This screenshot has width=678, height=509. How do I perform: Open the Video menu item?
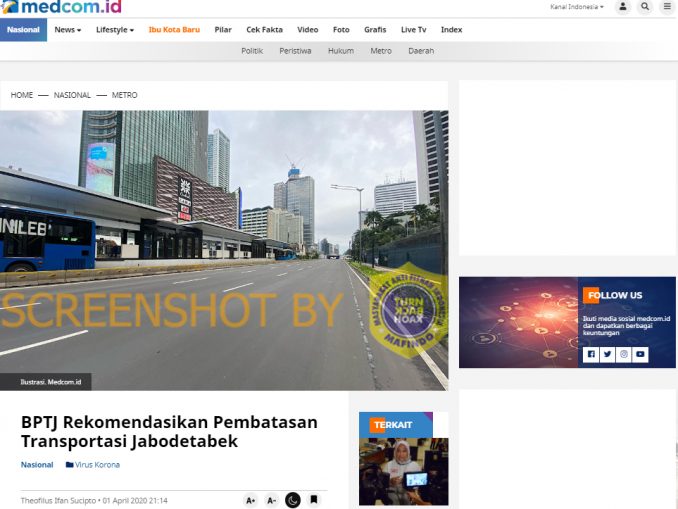coord(307,30)
